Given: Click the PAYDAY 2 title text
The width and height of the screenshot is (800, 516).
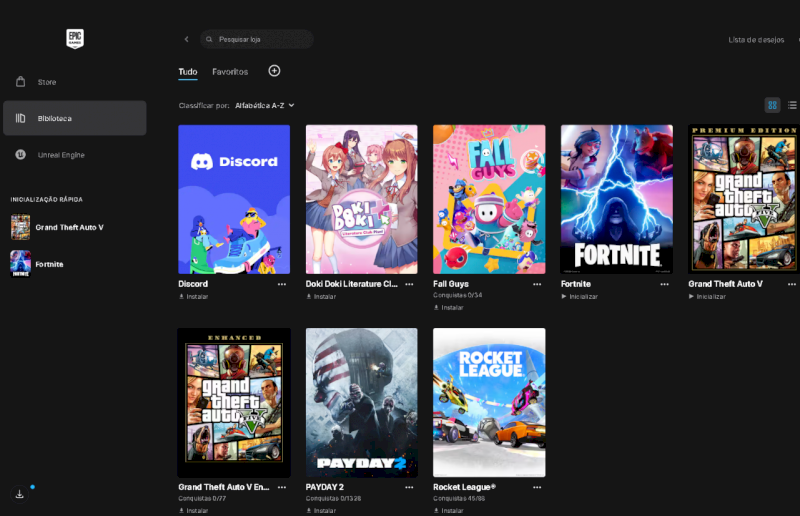Looking at the screenshot, I should 324,487.
